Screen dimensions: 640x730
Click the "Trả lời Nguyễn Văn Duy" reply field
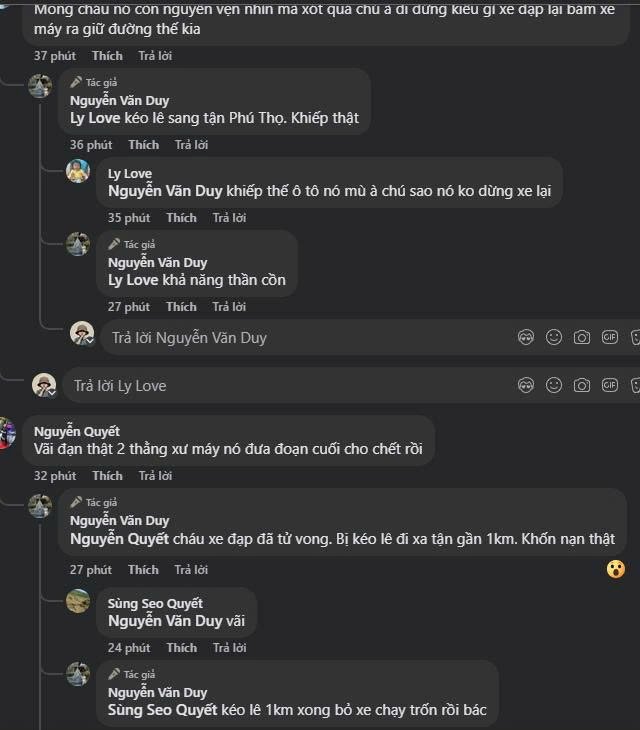coord(300,338)
